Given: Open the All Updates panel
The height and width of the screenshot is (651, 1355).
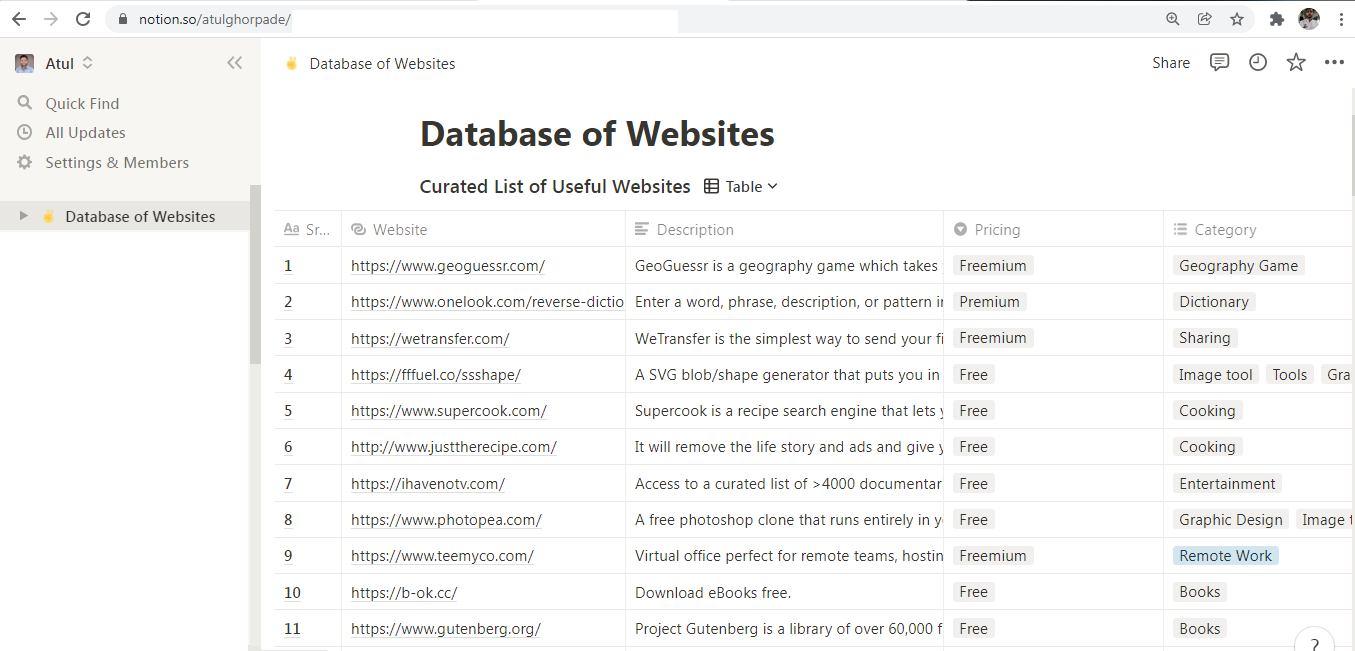Looking at the screenshot, I should click(85, 132).
